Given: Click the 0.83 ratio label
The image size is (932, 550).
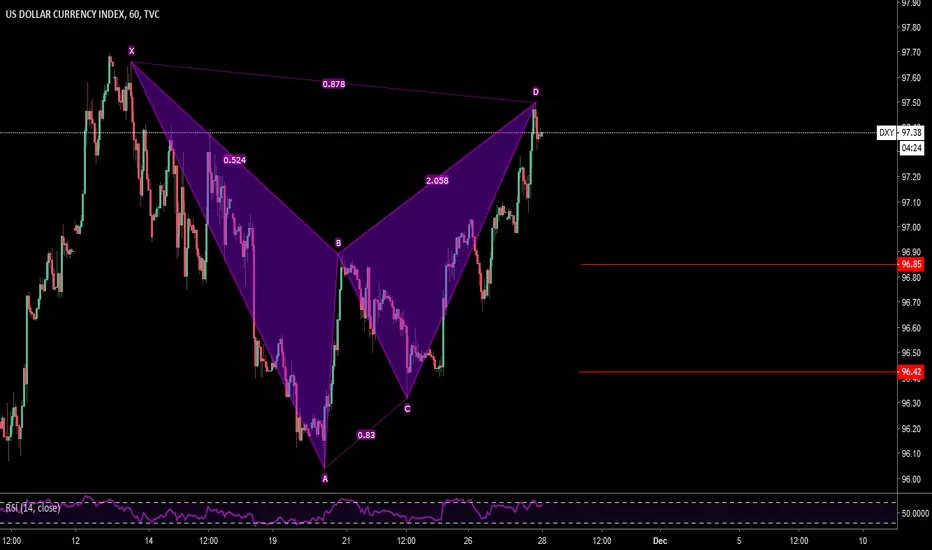Looking at the screenshot, I should coord(366,435).
